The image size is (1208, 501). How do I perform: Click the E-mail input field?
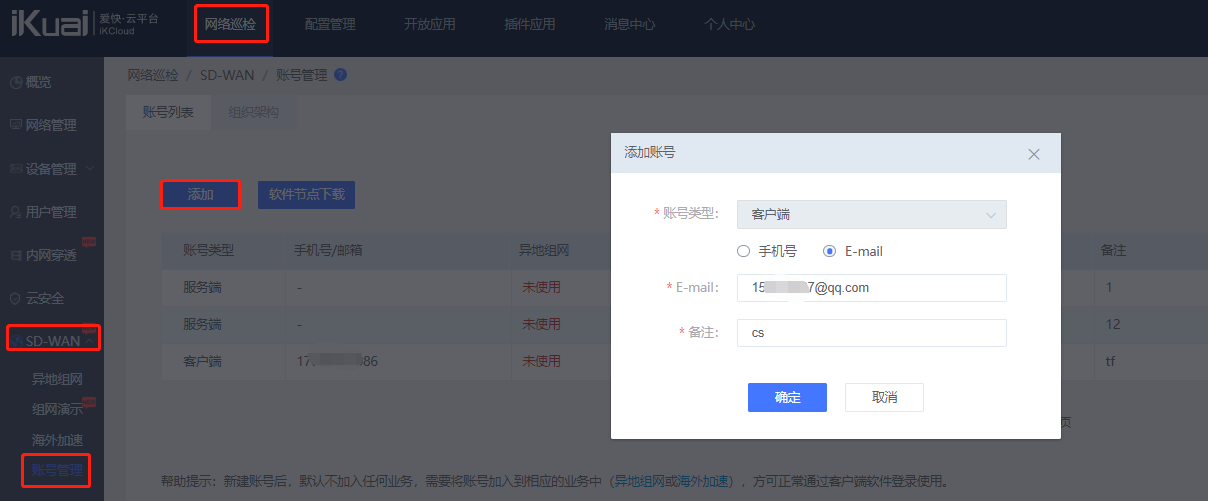(871, 288)
